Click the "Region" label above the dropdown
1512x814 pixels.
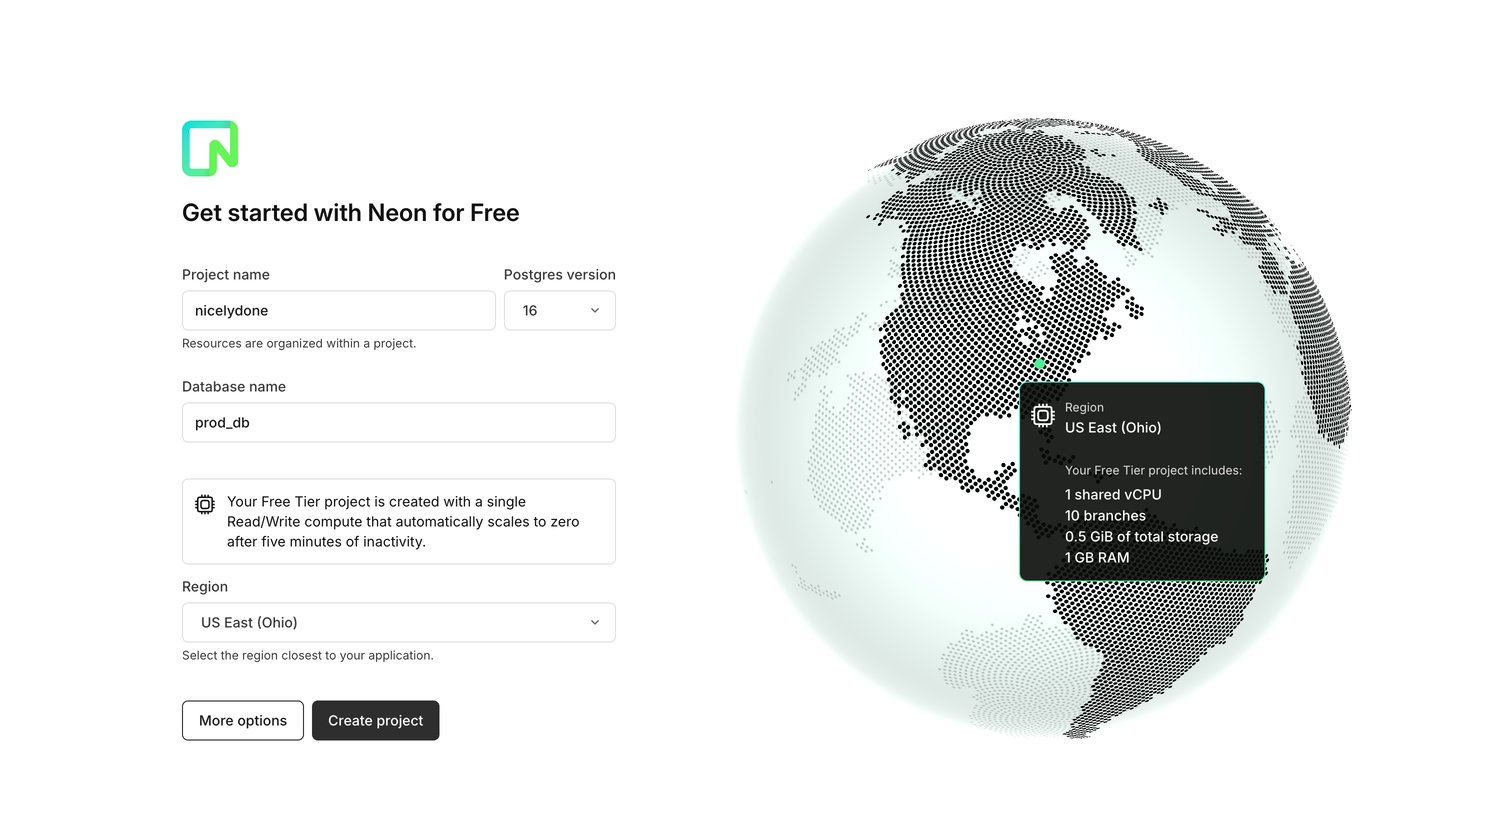click(205, 587)
